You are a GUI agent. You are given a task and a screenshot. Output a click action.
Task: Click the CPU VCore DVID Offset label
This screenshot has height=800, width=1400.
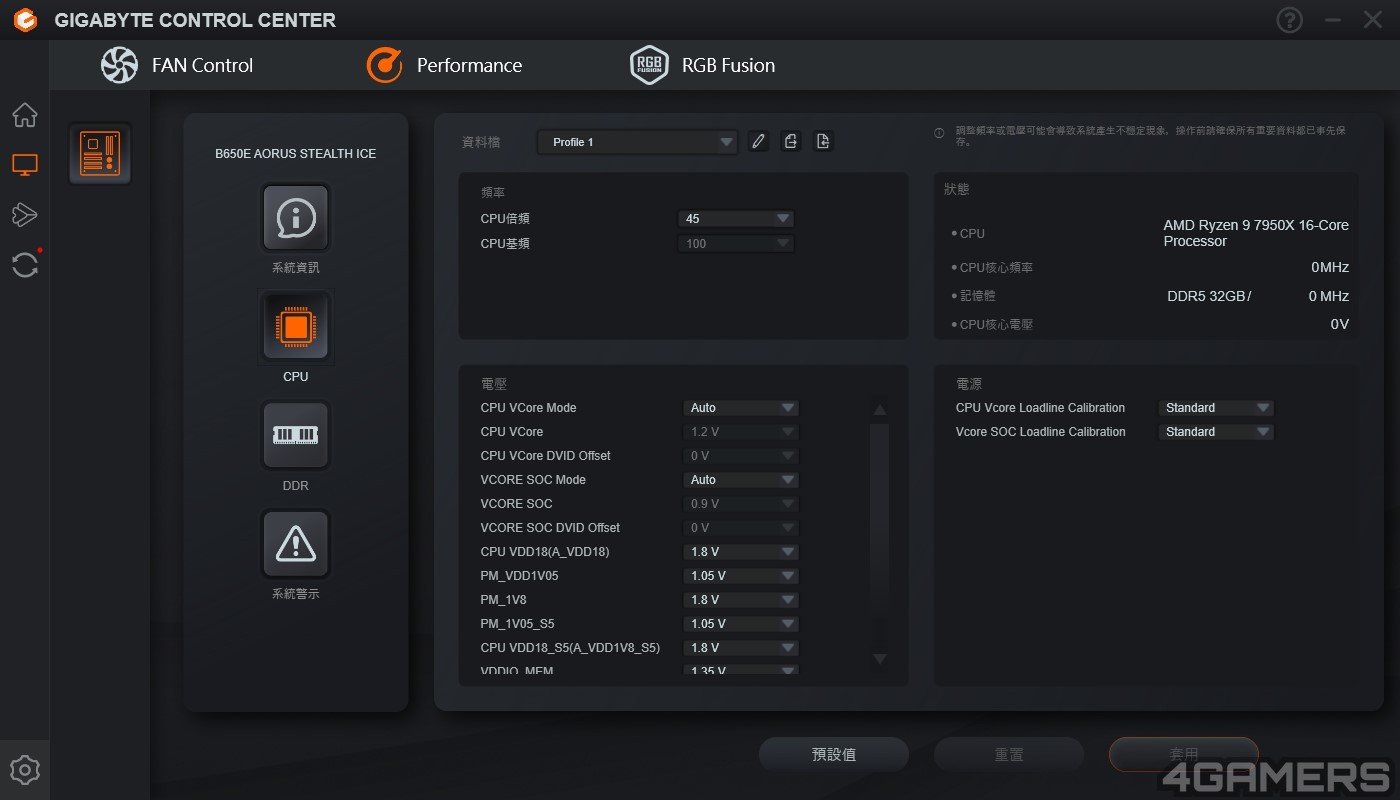point(545,456)
